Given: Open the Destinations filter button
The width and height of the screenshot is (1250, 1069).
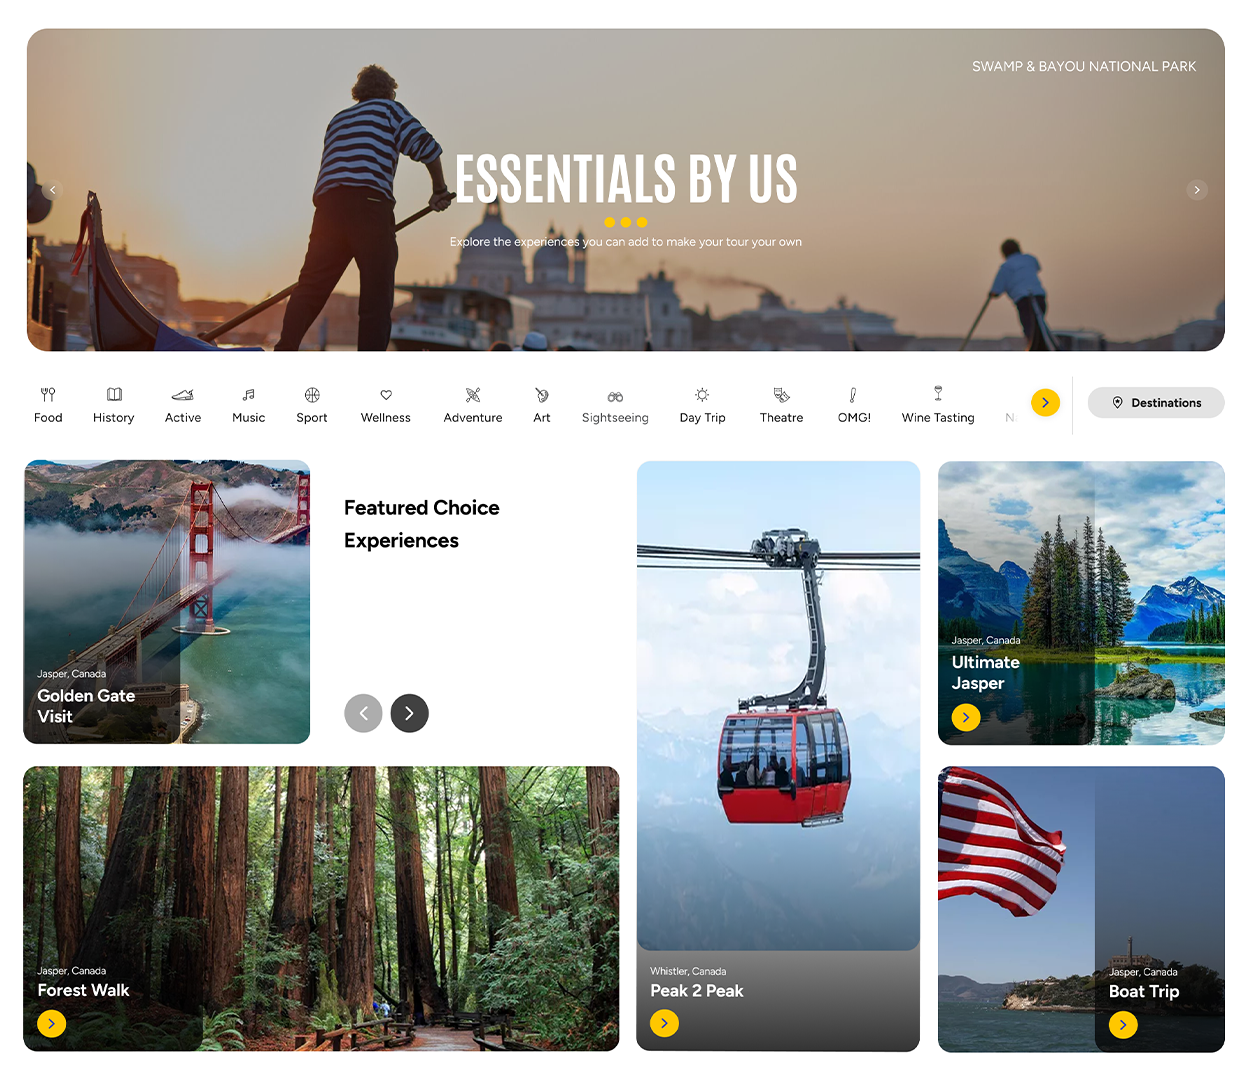Looking at the screenshot, I should [1156, 402].
